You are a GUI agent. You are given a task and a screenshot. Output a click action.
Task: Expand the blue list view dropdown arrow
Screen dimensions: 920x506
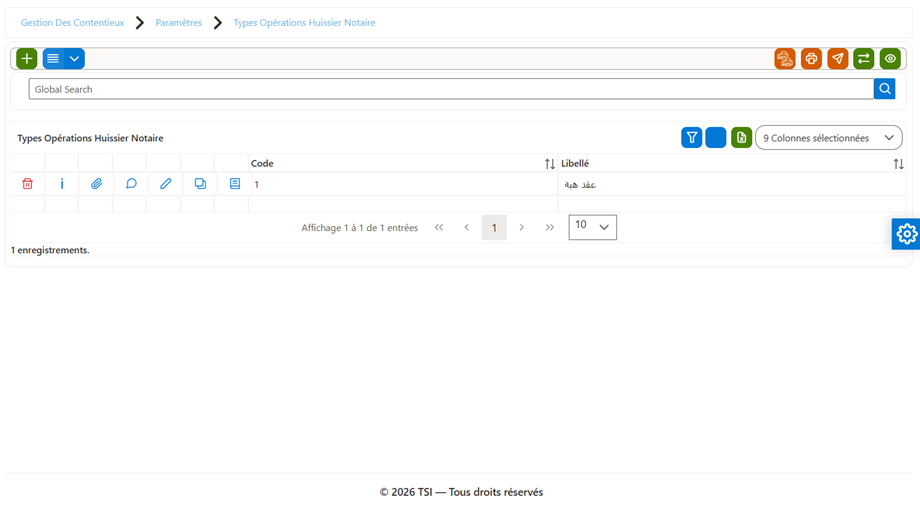tap(75, 59)
